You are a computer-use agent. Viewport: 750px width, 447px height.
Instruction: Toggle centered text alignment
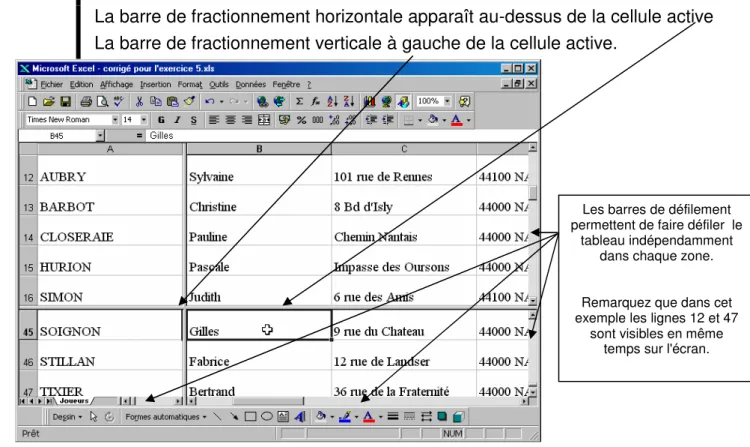tap(231, 120)
